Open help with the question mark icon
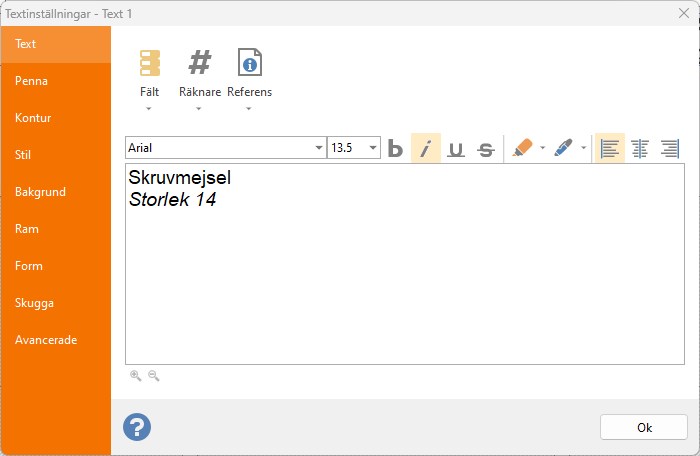Screen dimensions: 700x456 click(x=137, y=427)
